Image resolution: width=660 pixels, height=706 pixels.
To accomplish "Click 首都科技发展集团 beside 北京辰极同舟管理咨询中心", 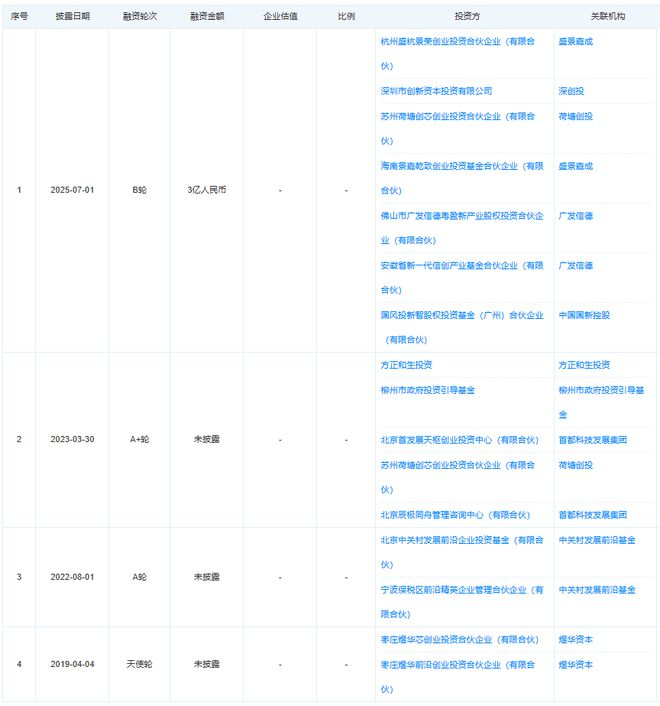I will (592, 515).
